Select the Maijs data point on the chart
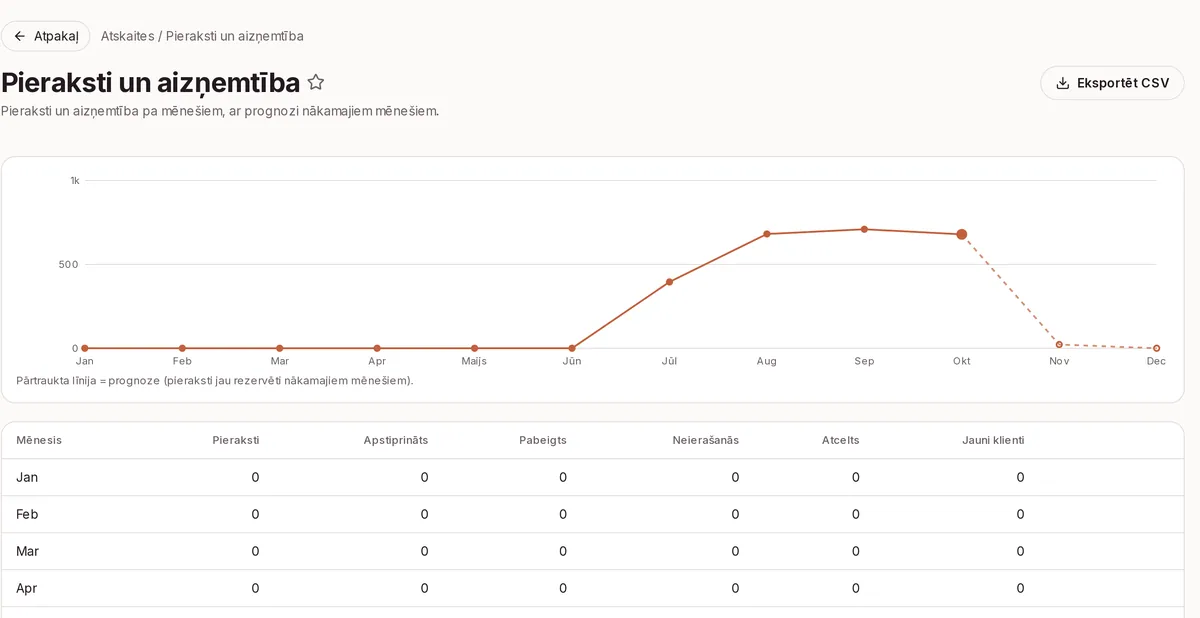1200x618 pixels. coord(474,348)
